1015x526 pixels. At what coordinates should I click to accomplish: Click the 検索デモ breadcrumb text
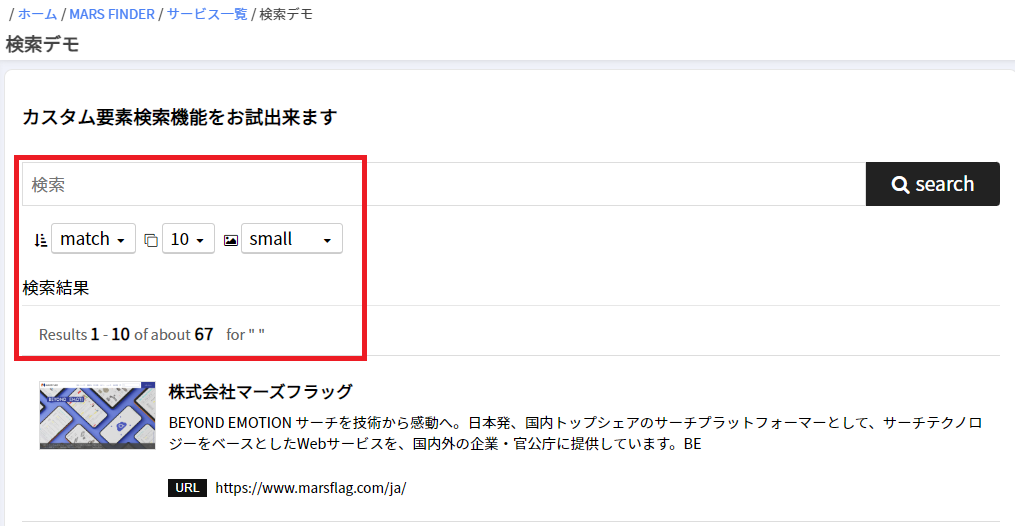286,14
